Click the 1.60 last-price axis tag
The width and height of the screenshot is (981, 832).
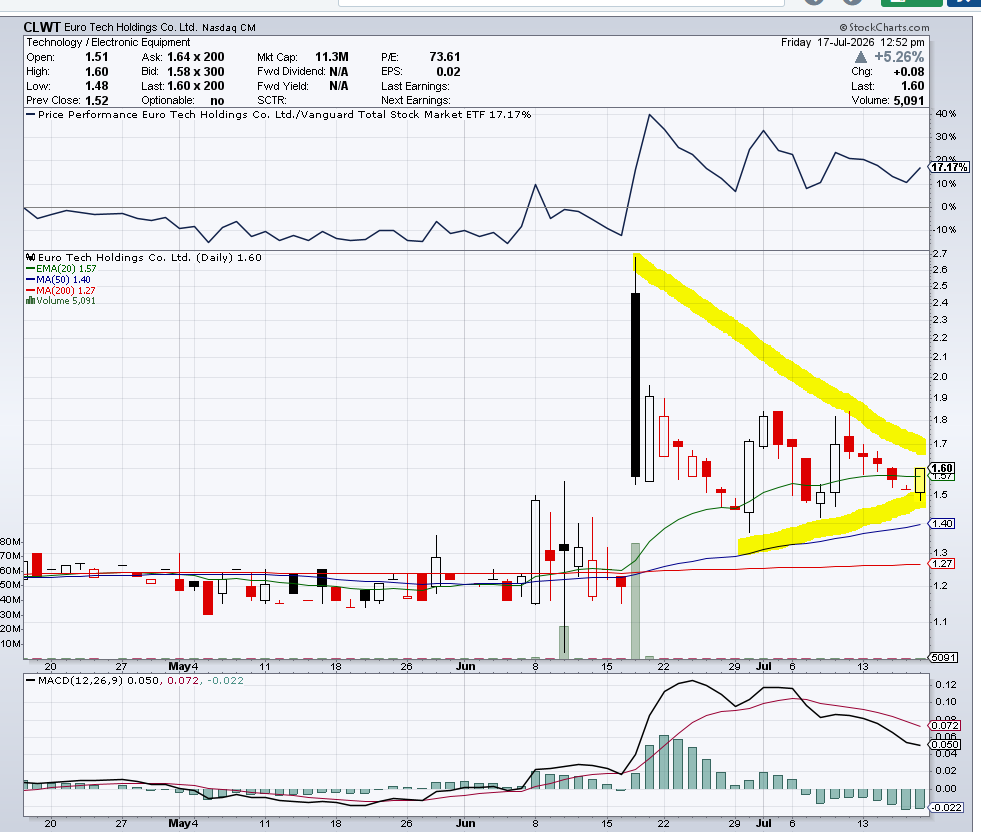(x=942, y=468)
